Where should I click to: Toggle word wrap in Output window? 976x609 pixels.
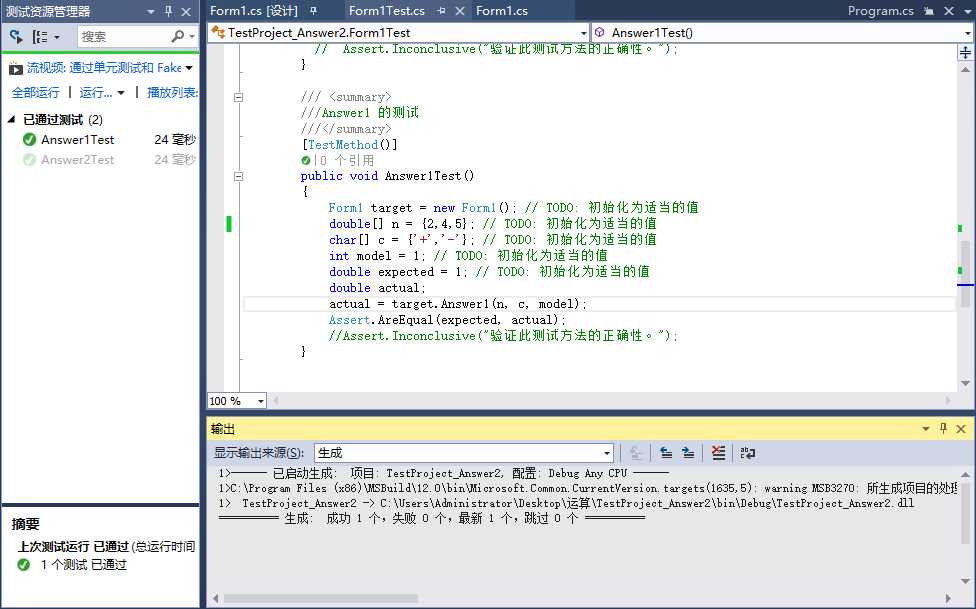(x=747, y=453)
